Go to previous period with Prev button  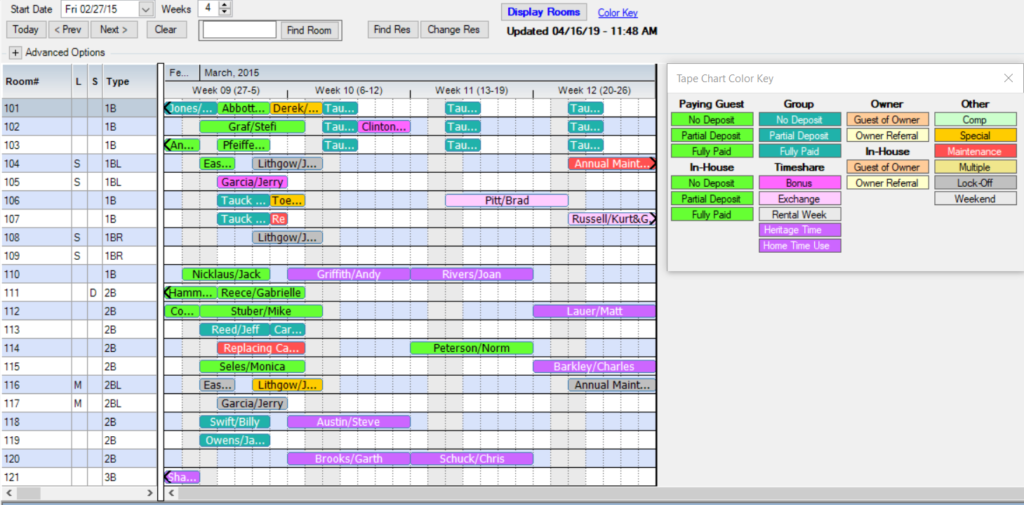click(70, 30)
